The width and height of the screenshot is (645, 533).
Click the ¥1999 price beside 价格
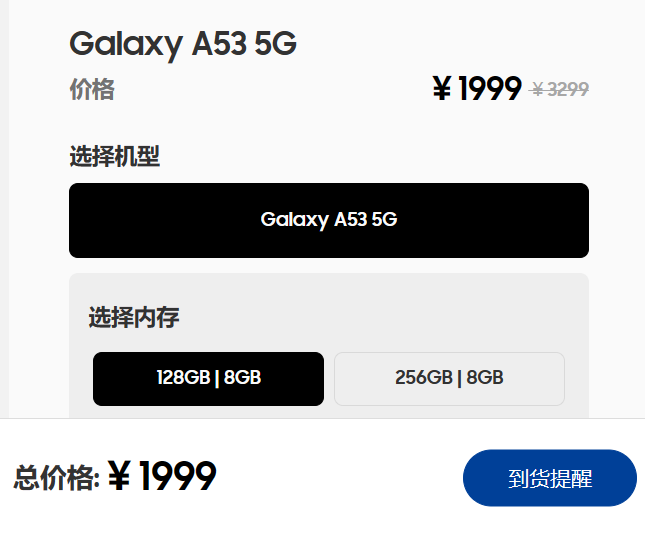coord(477,90)
